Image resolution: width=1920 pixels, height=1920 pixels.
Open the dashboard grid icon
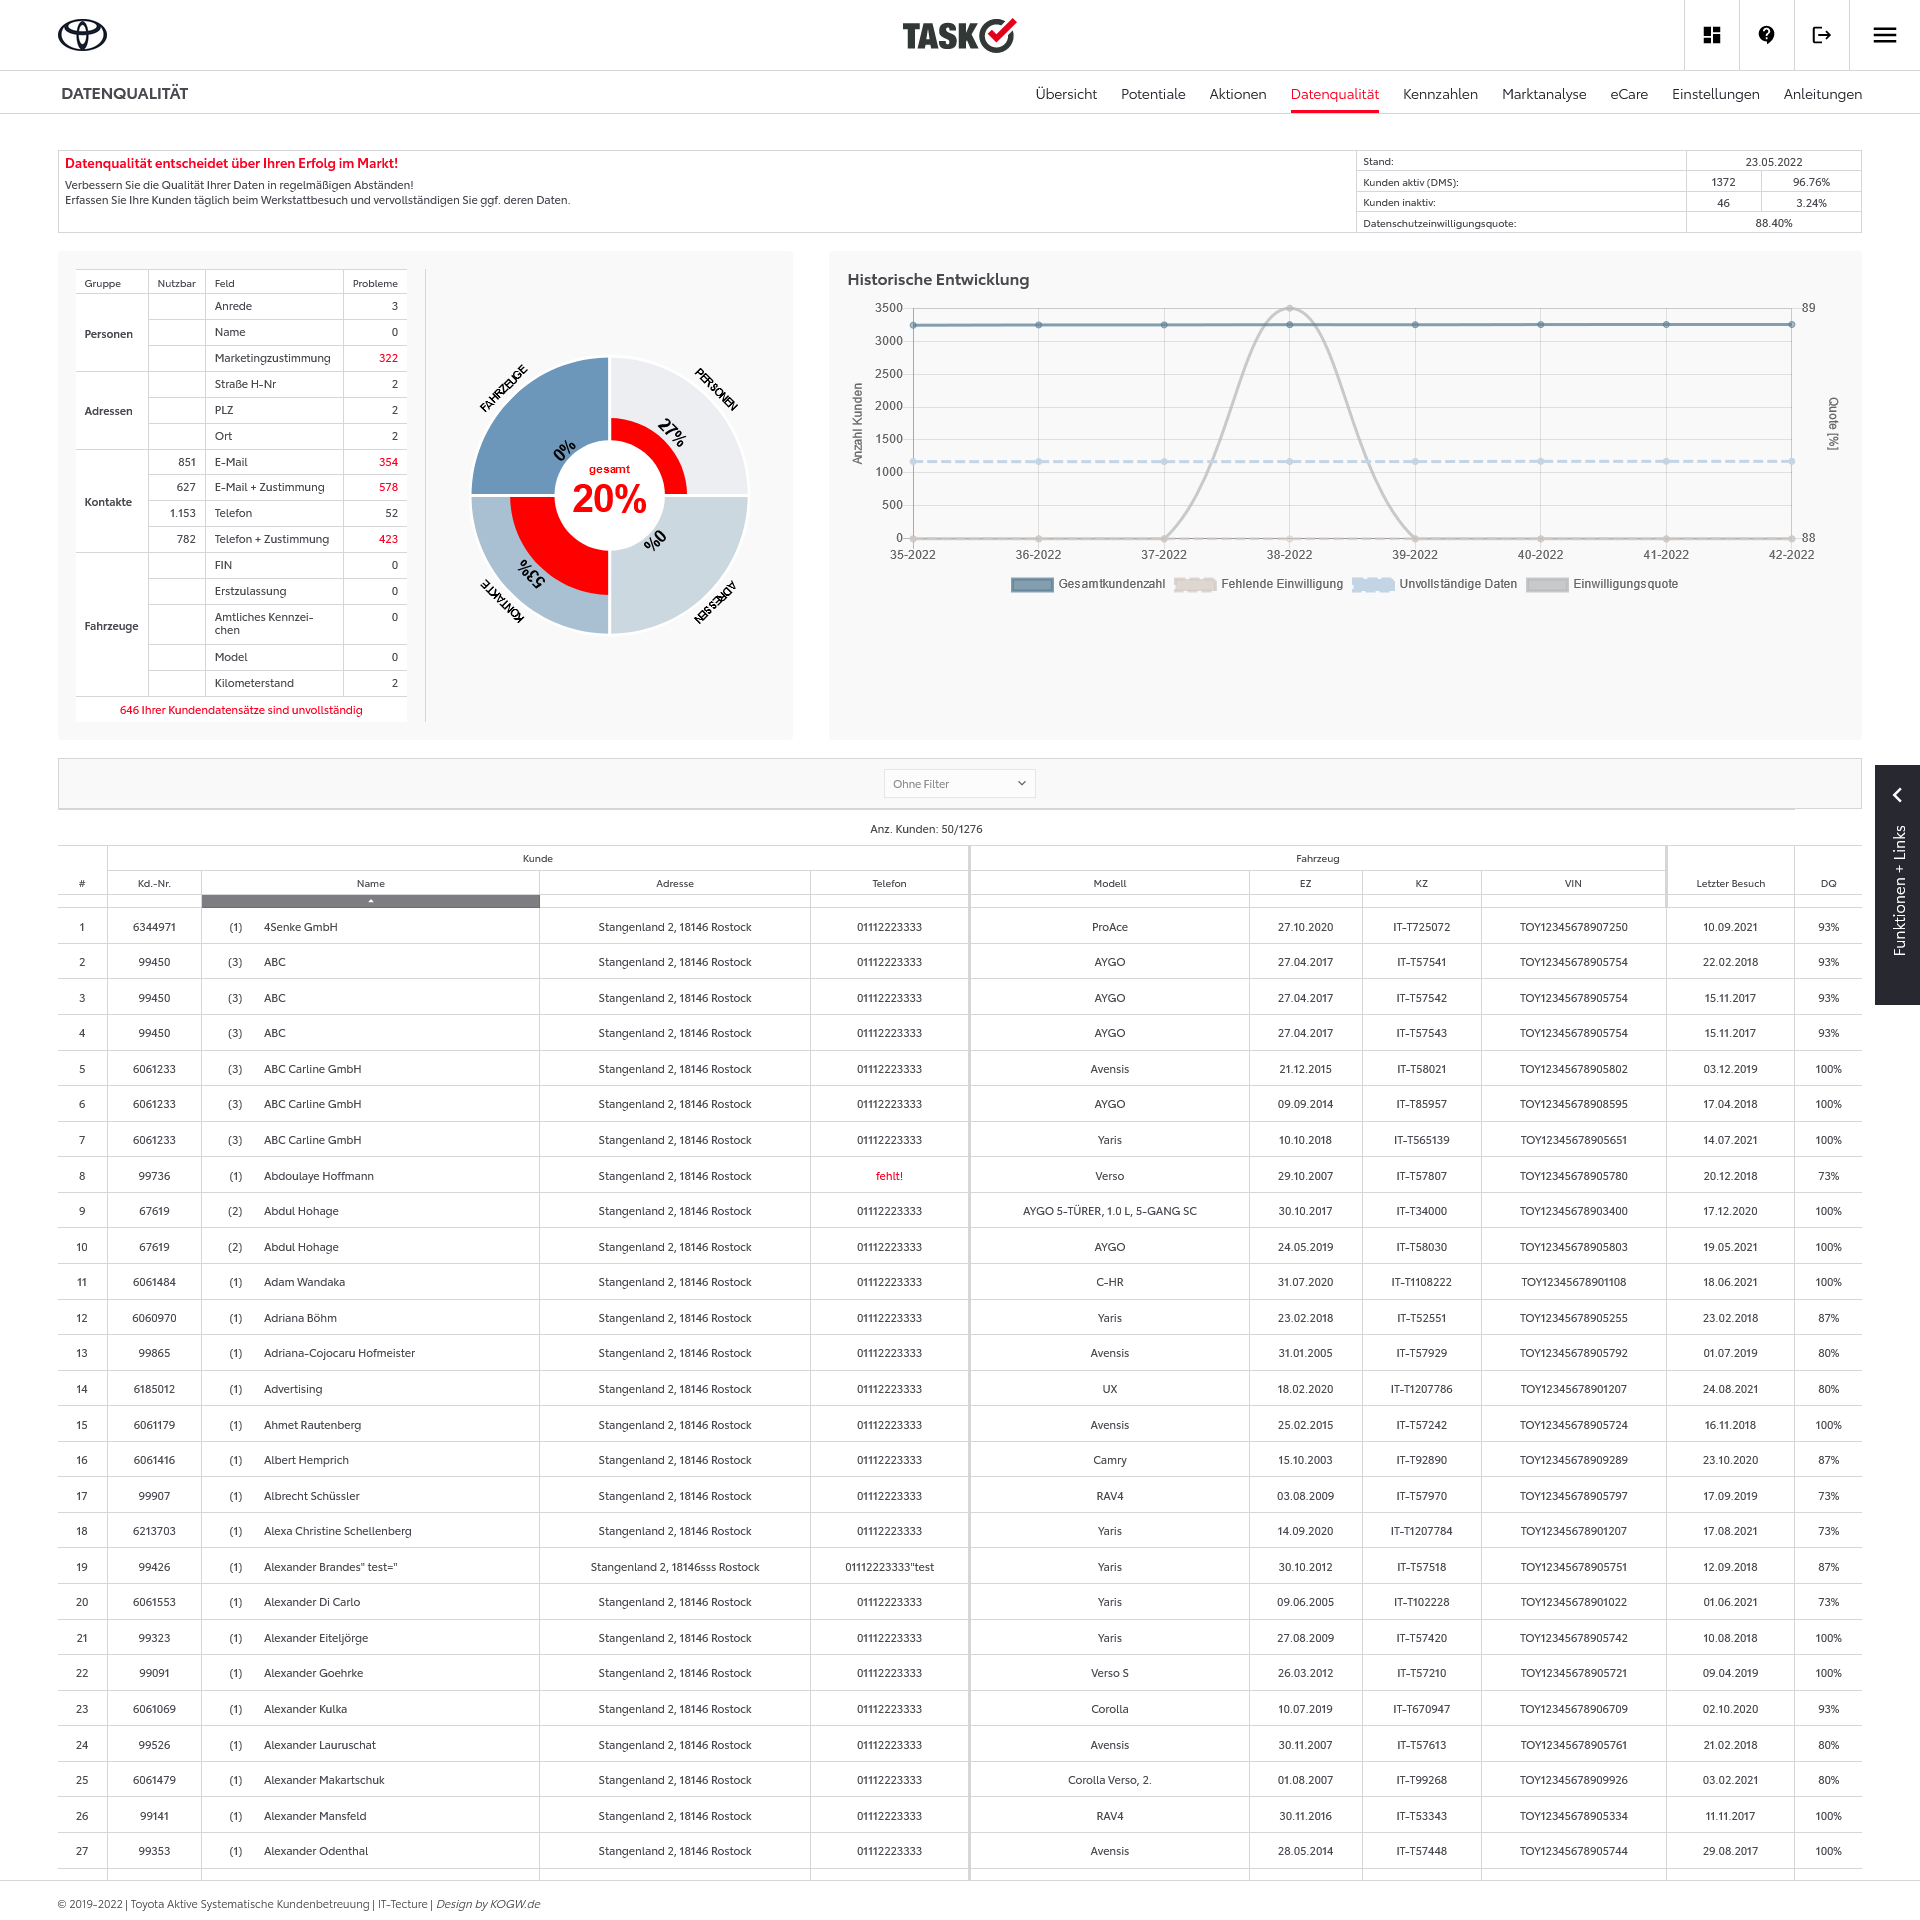pyautogui.click(x=1711, y=35)
